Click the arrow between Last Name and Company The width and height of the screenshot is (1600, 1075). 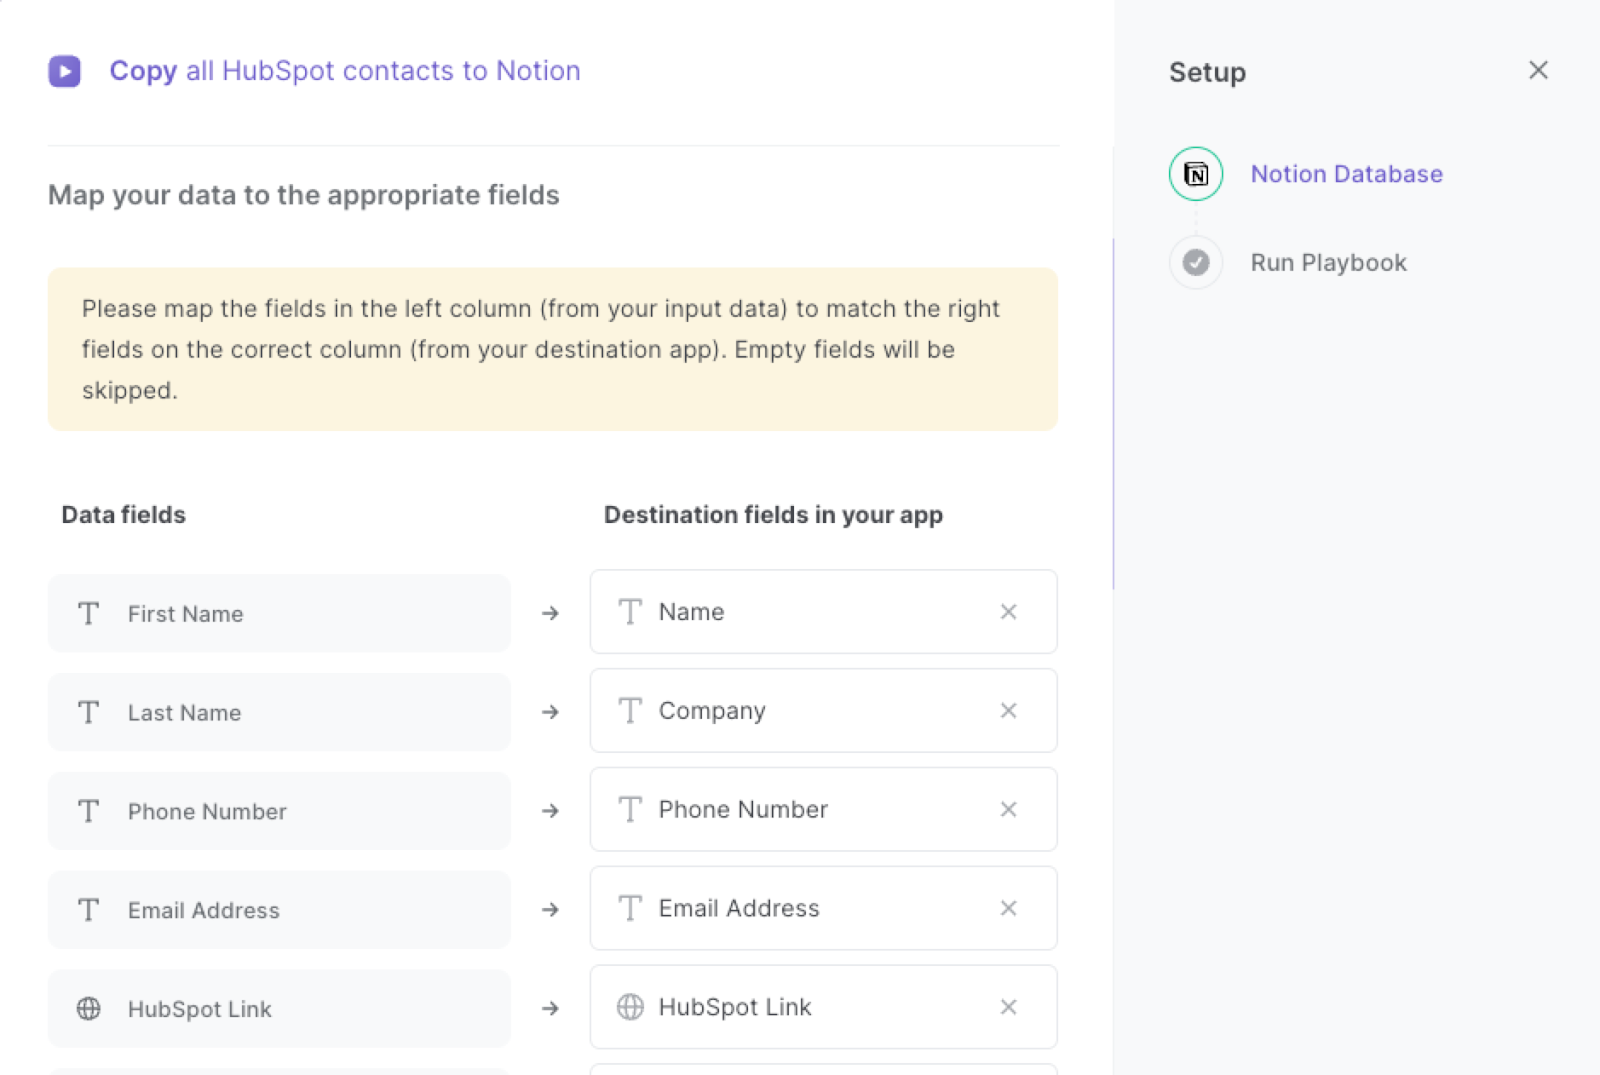(550, 712)
